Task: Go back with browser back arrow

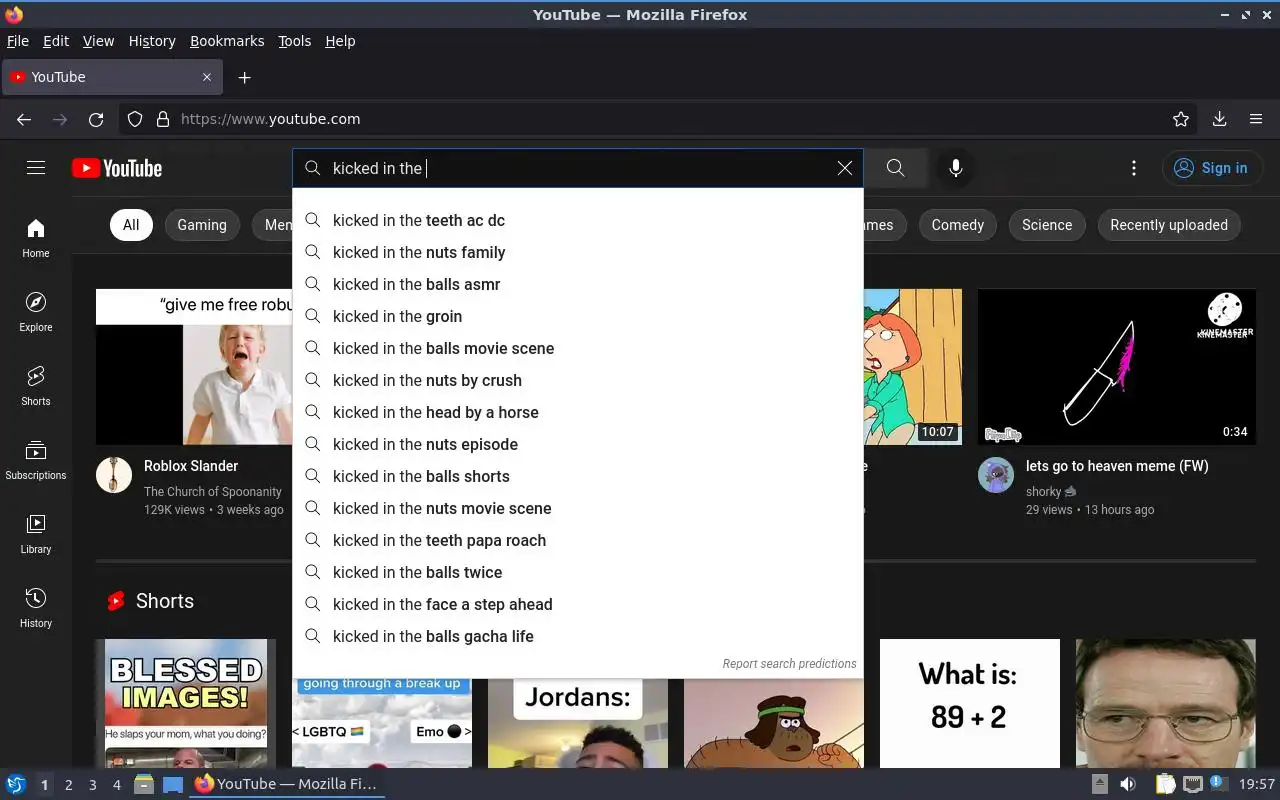Action: tap(24, 119)
